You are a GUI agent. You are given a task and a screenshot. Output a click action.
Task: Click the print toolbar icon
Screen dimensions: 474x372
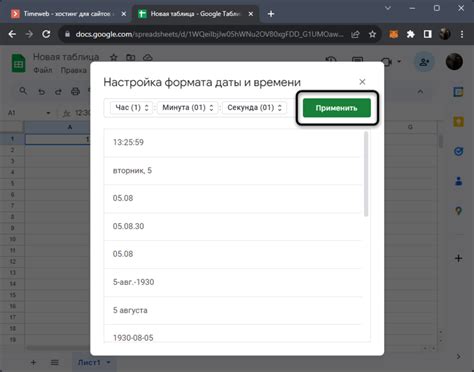click(75, 91)
